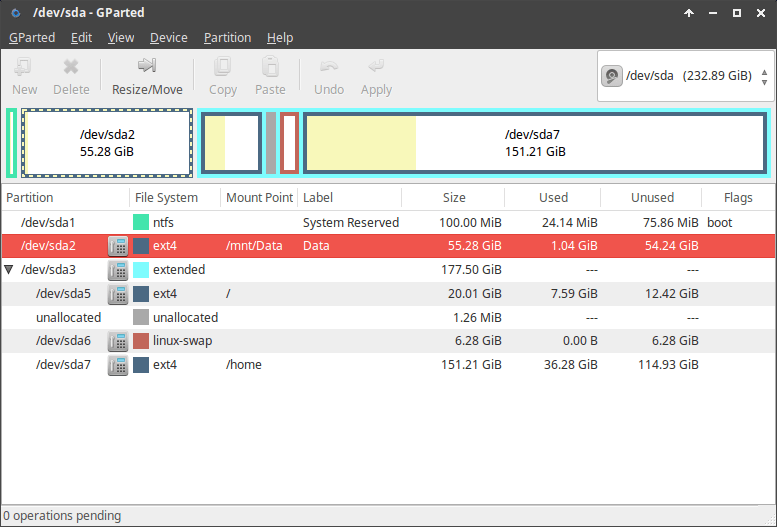Sort by the Mount Point column header

tap(259, 197)
